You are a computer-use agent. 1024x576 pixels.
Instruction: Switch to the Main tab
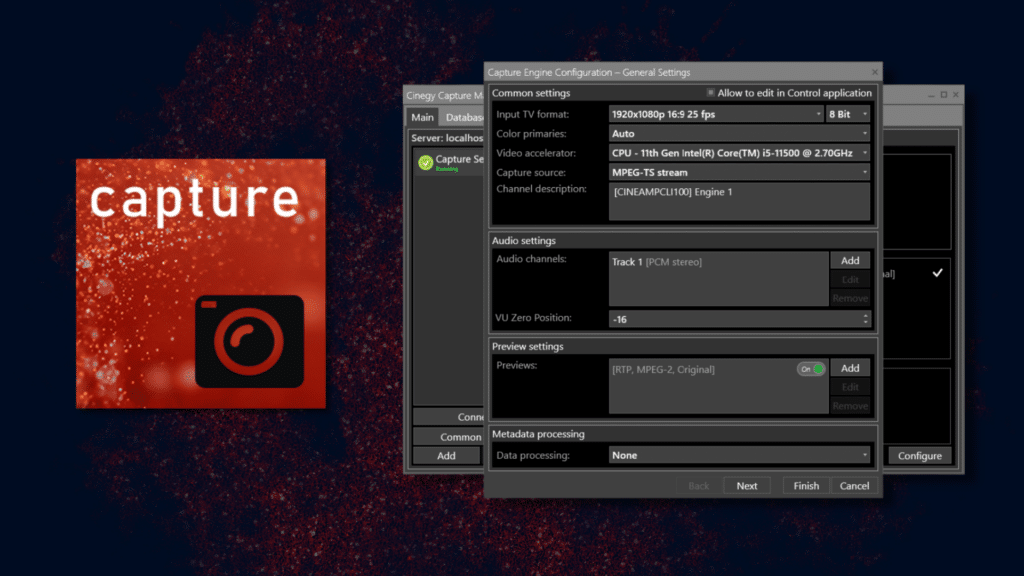(422, 118)
